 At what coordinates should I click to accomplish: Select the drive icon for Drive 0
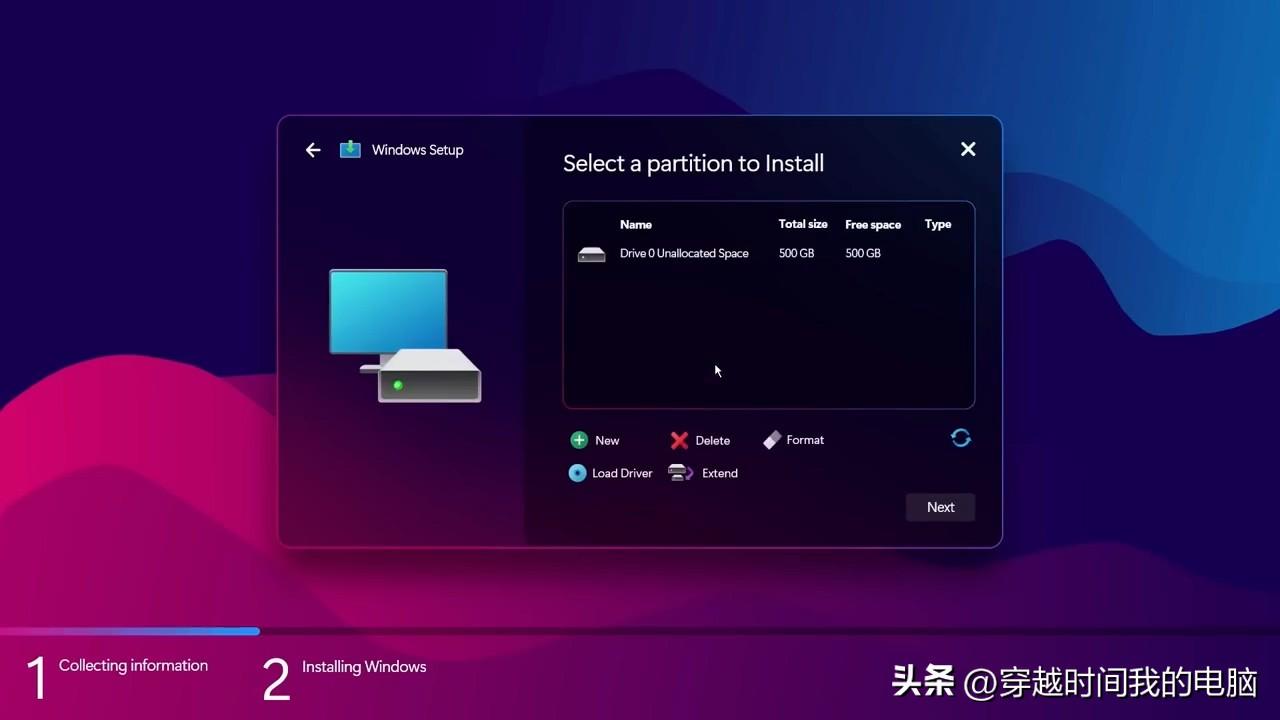point(592,255)
